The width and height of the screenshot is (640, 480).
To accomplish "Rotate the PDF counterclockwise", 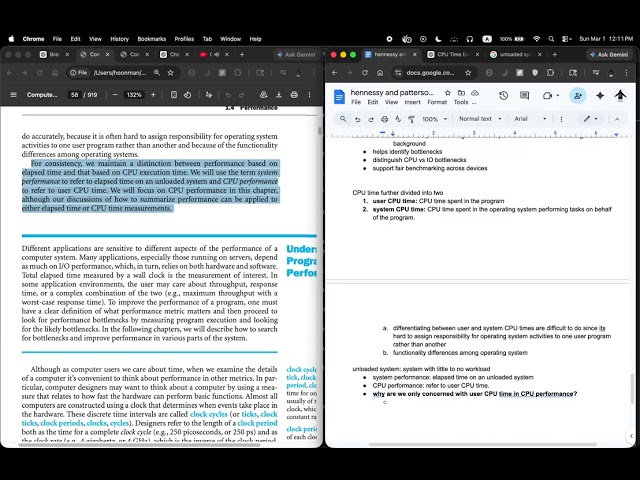I will click(x=187, y=95).
